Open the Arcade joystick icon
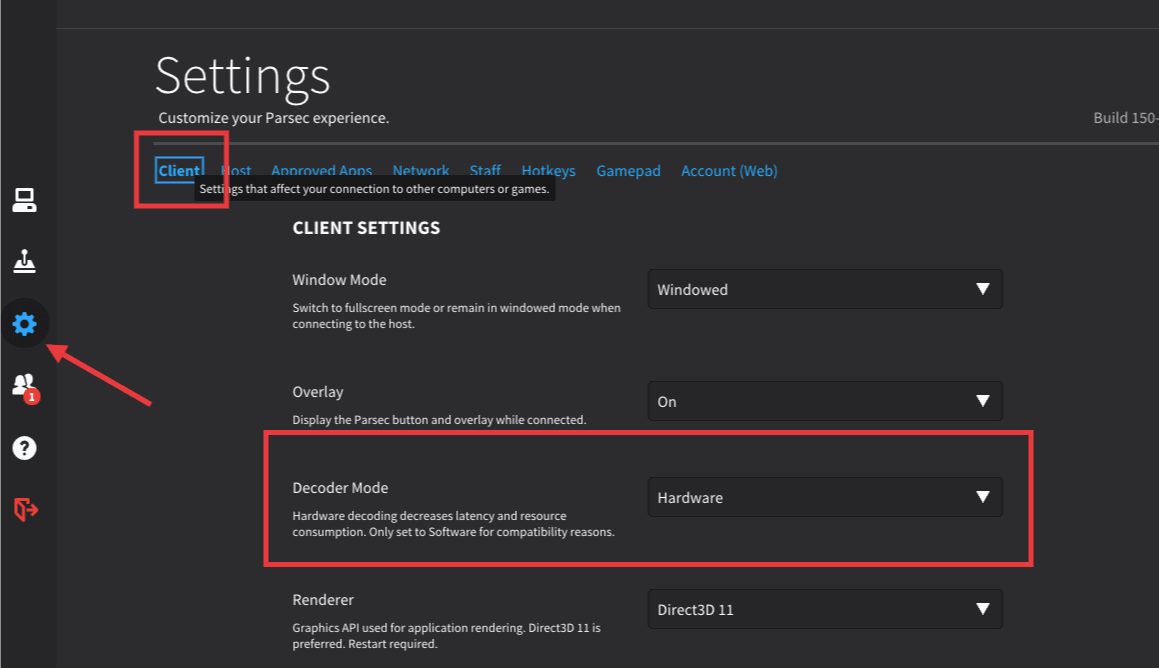This screenshot has width=1159, height=668. point(24,262)
